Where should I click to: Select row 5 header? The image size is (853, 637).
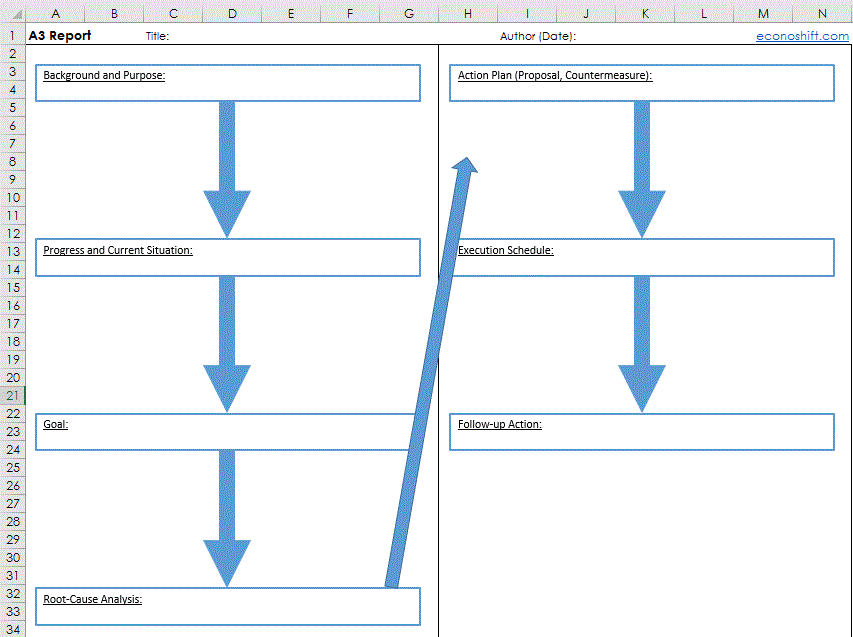(13, 108)
